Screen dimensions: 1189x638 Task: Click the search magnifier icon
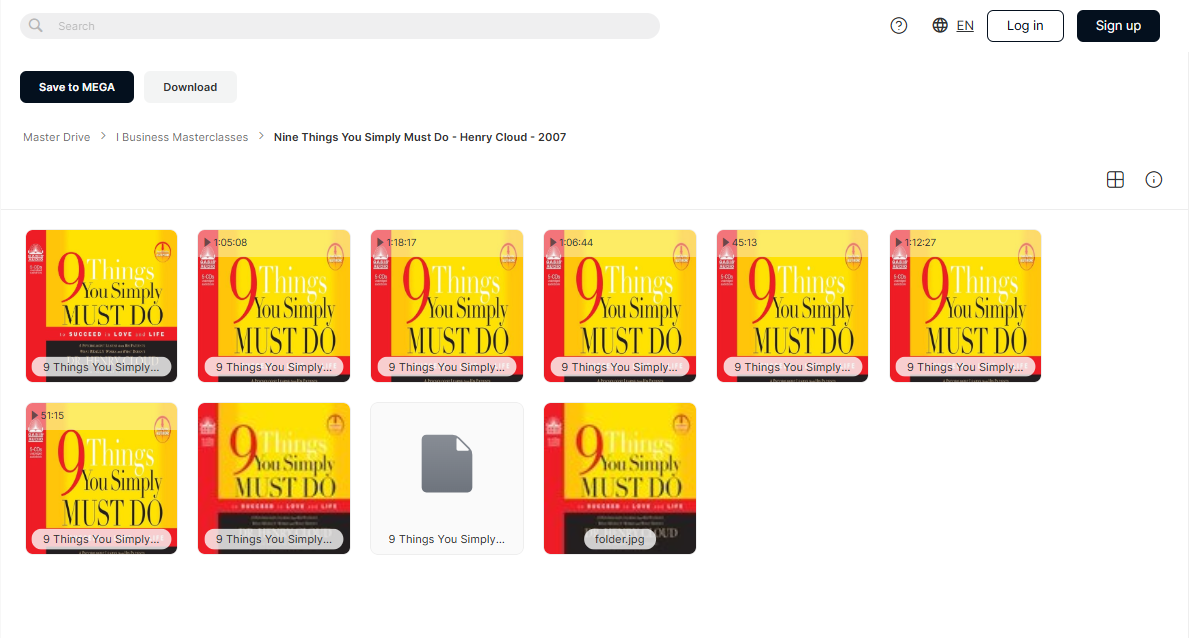click(x=36, y=26)
